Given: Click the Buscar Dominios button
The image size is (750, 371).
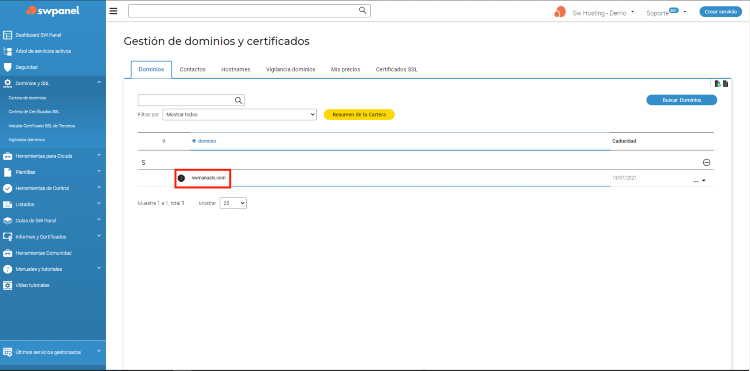Looking at the screenshot, I should pos(682,100).
